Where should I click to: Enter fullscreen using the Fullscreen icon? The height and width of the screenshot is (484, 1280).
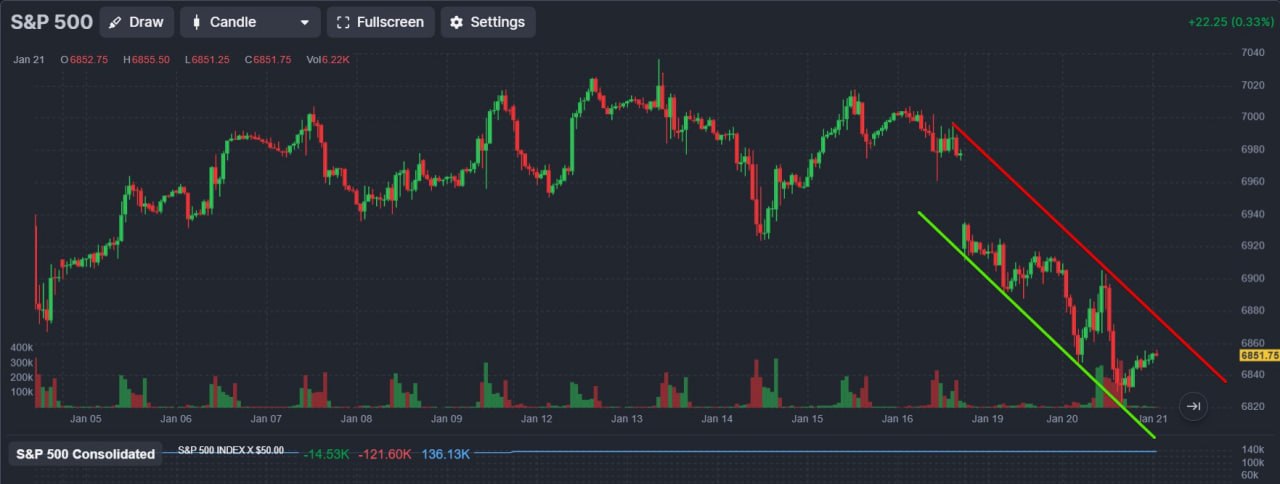point(343,22)
